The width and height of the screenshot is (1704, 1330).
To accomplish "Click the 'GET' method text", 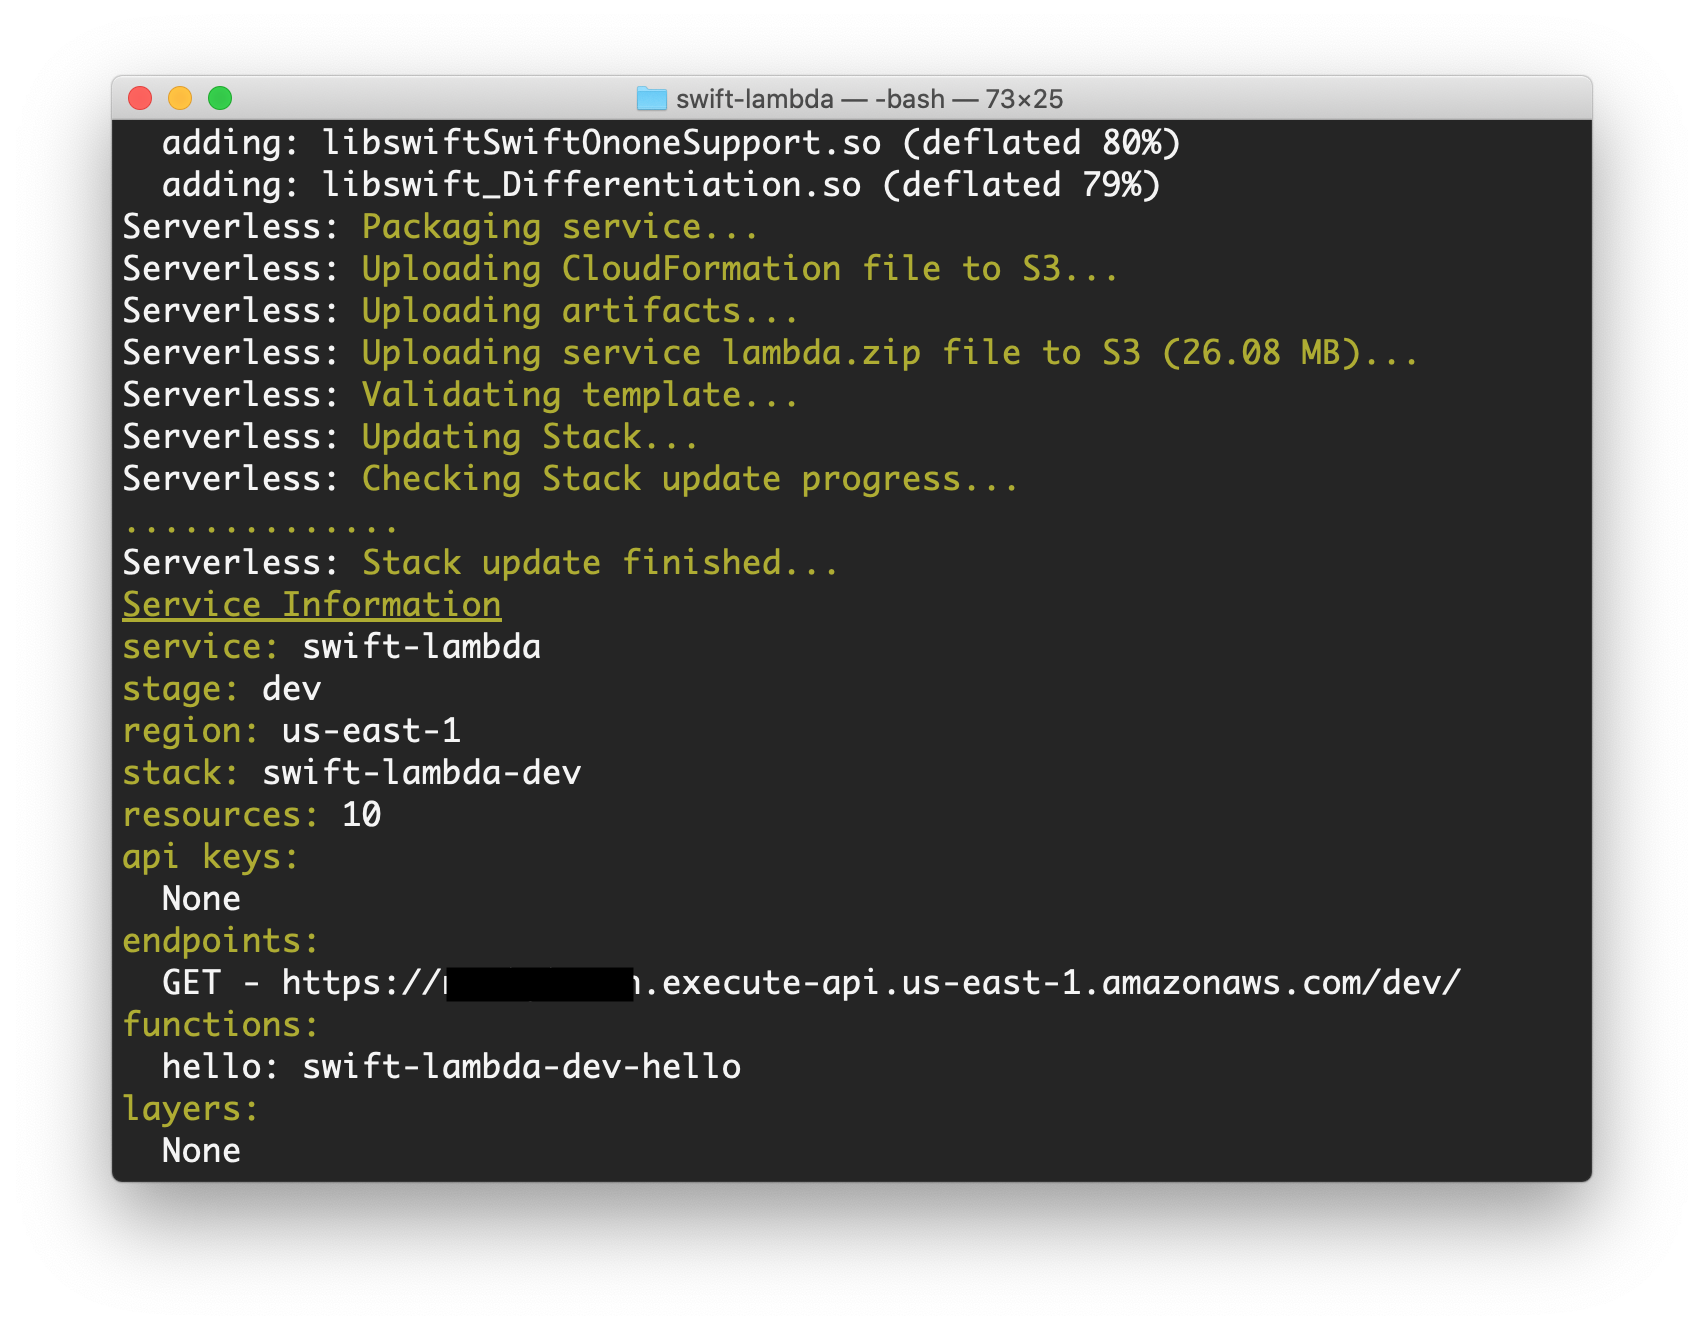I will point(192,983).
